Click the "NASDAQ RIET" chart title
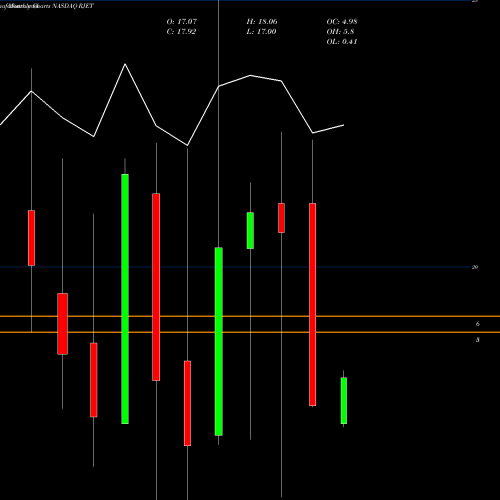The width and height of the screenshot is (500, 500). pos(73,6)
